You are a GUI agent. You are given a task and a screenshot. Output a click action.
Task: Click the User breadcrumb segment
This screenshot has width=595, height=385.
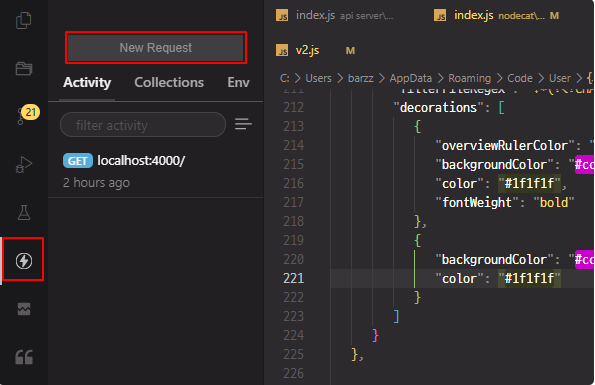point(560,78)
